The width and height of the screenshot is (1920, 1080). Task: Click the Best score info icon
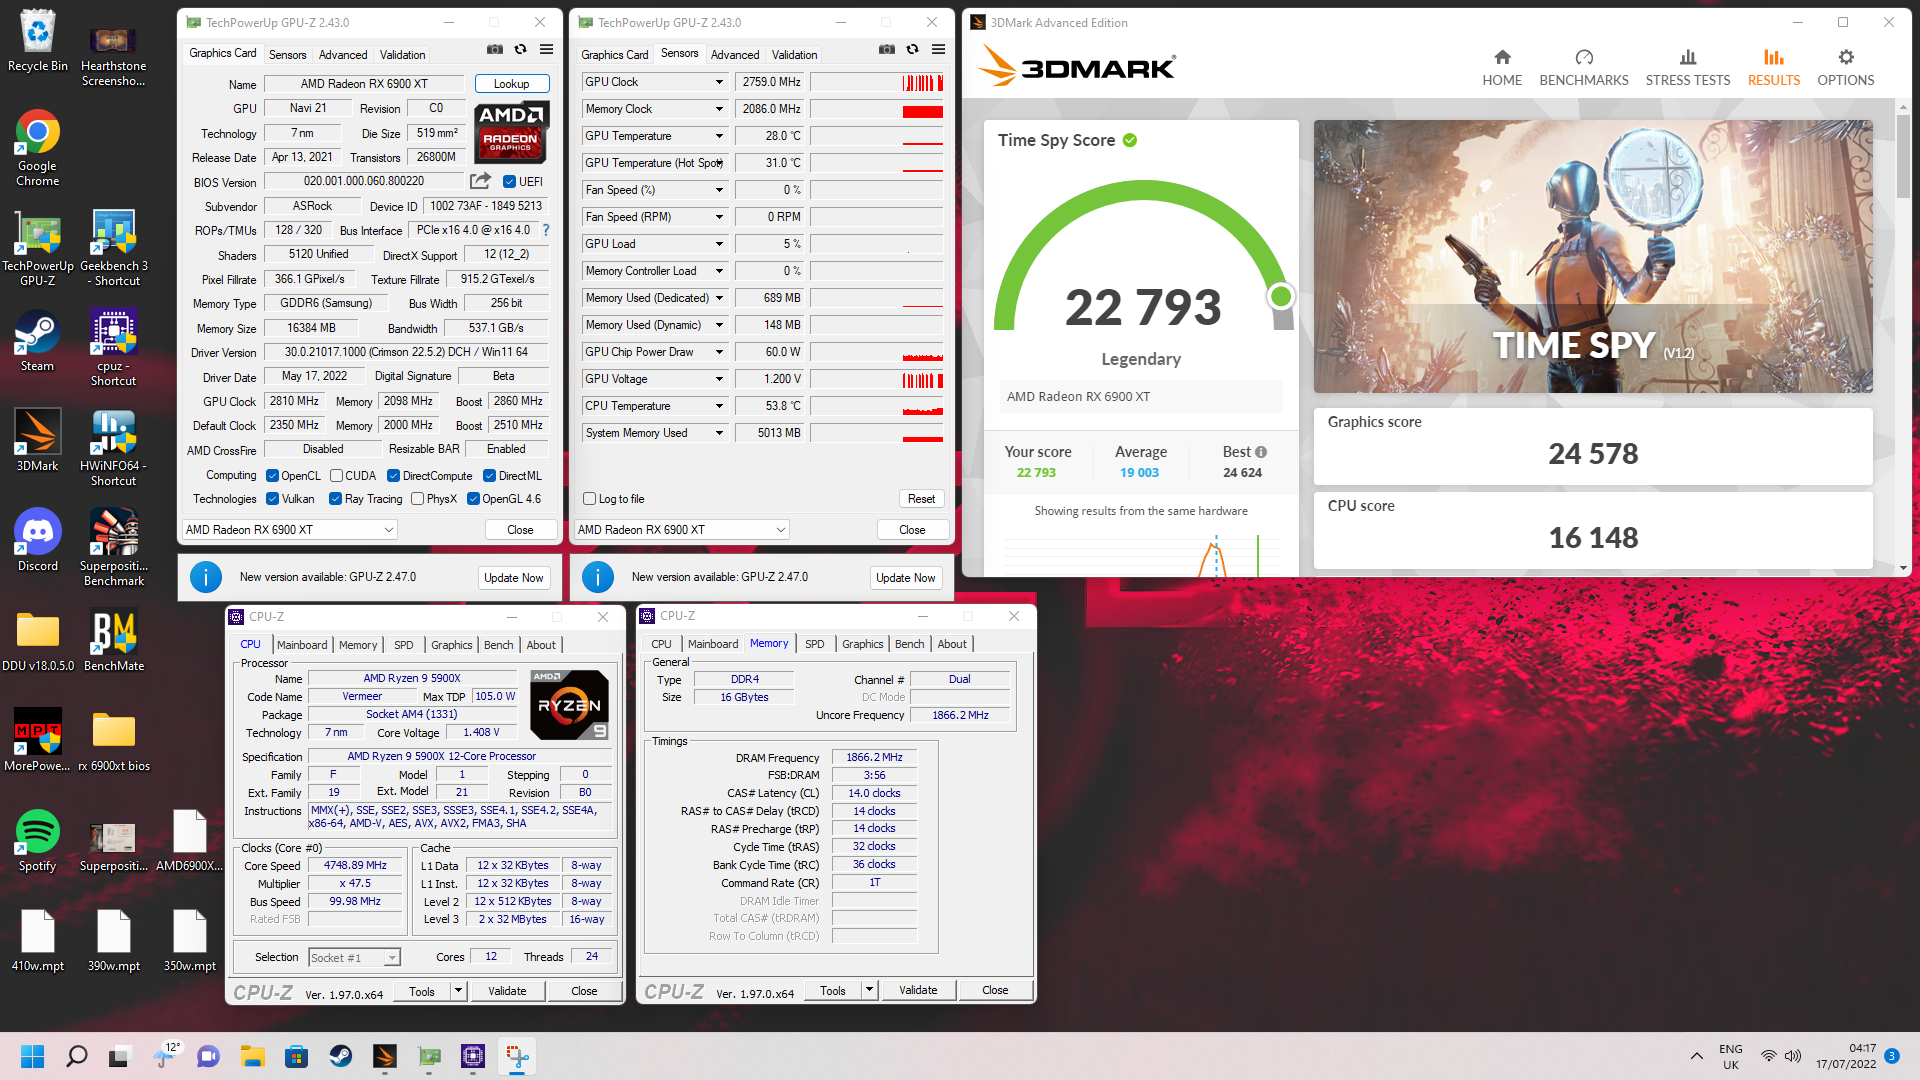[x=1261, y=452]
